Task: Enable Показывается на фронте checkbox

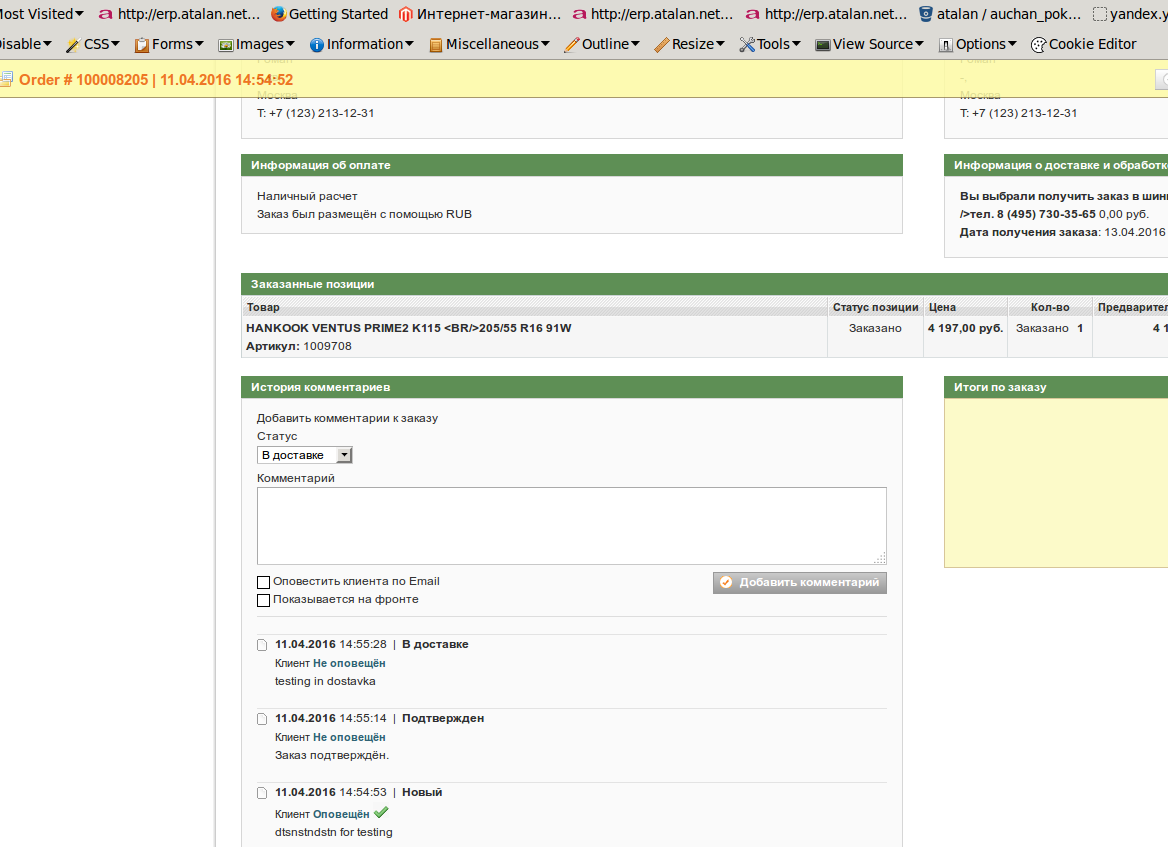Action: point(263,600)
